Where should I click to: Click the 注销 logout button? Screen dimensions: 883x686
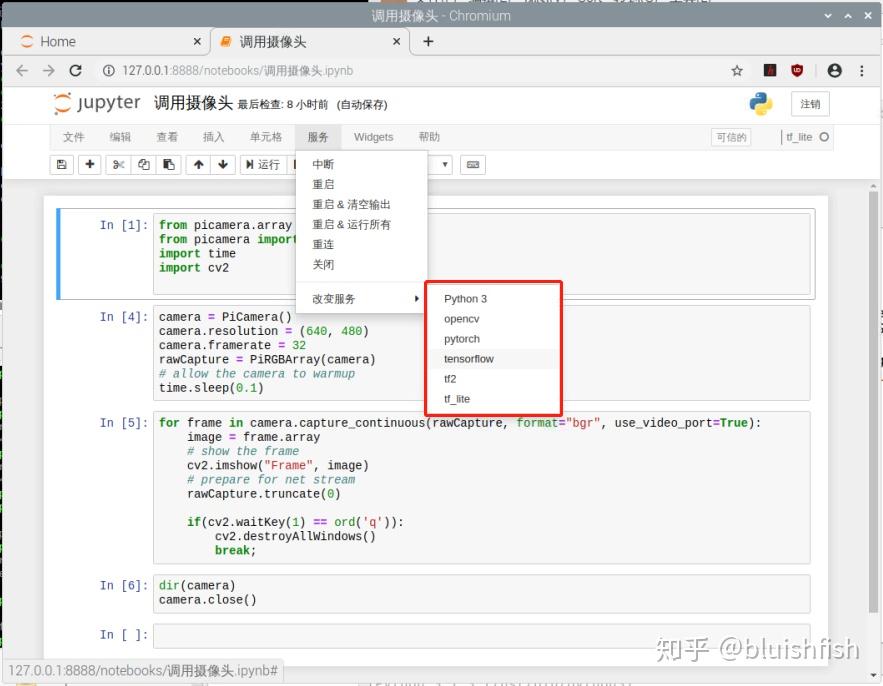coord(810,103)
